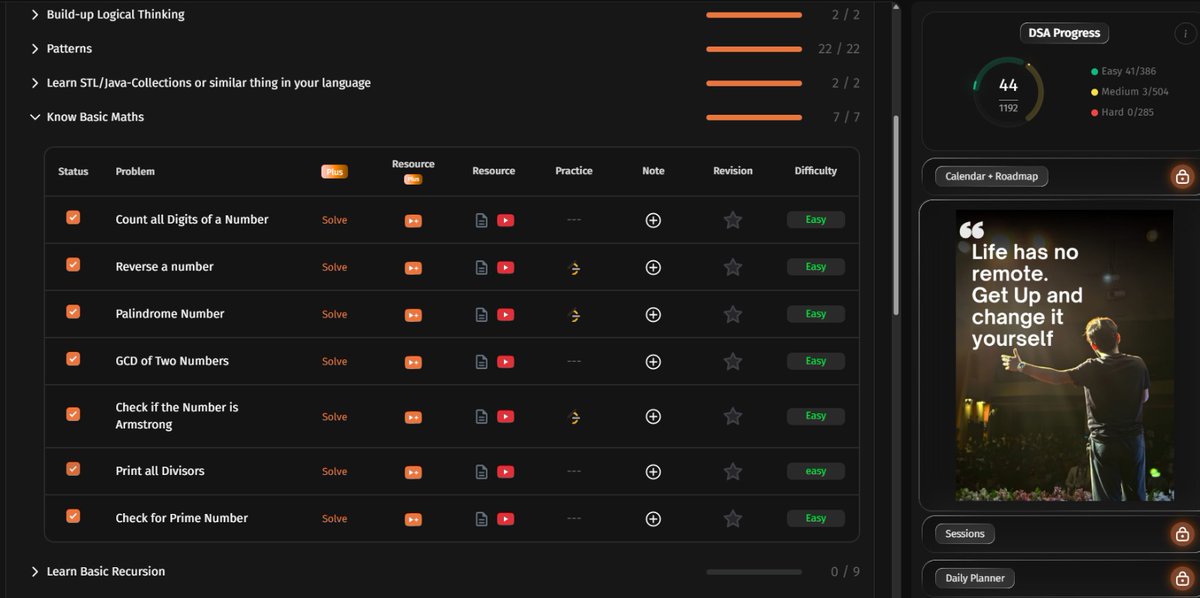1200x598 pixels.
Task: Open Plus video for Count all Digits
Action: 413,220
